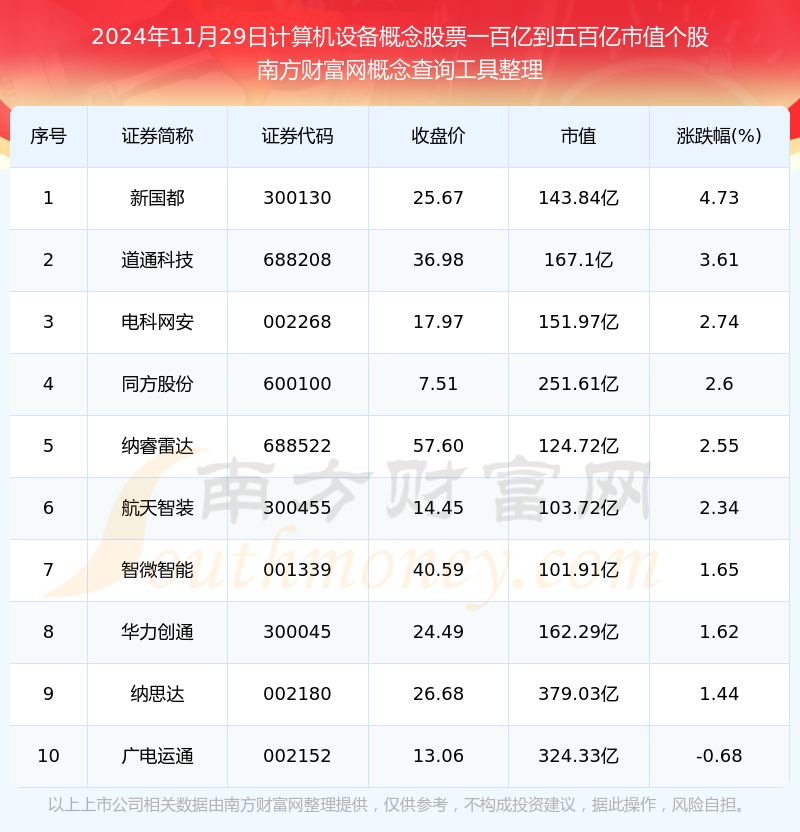Click closing price 14.45
This screenshot has width=800, height=832.
click(x=438, y=508)
